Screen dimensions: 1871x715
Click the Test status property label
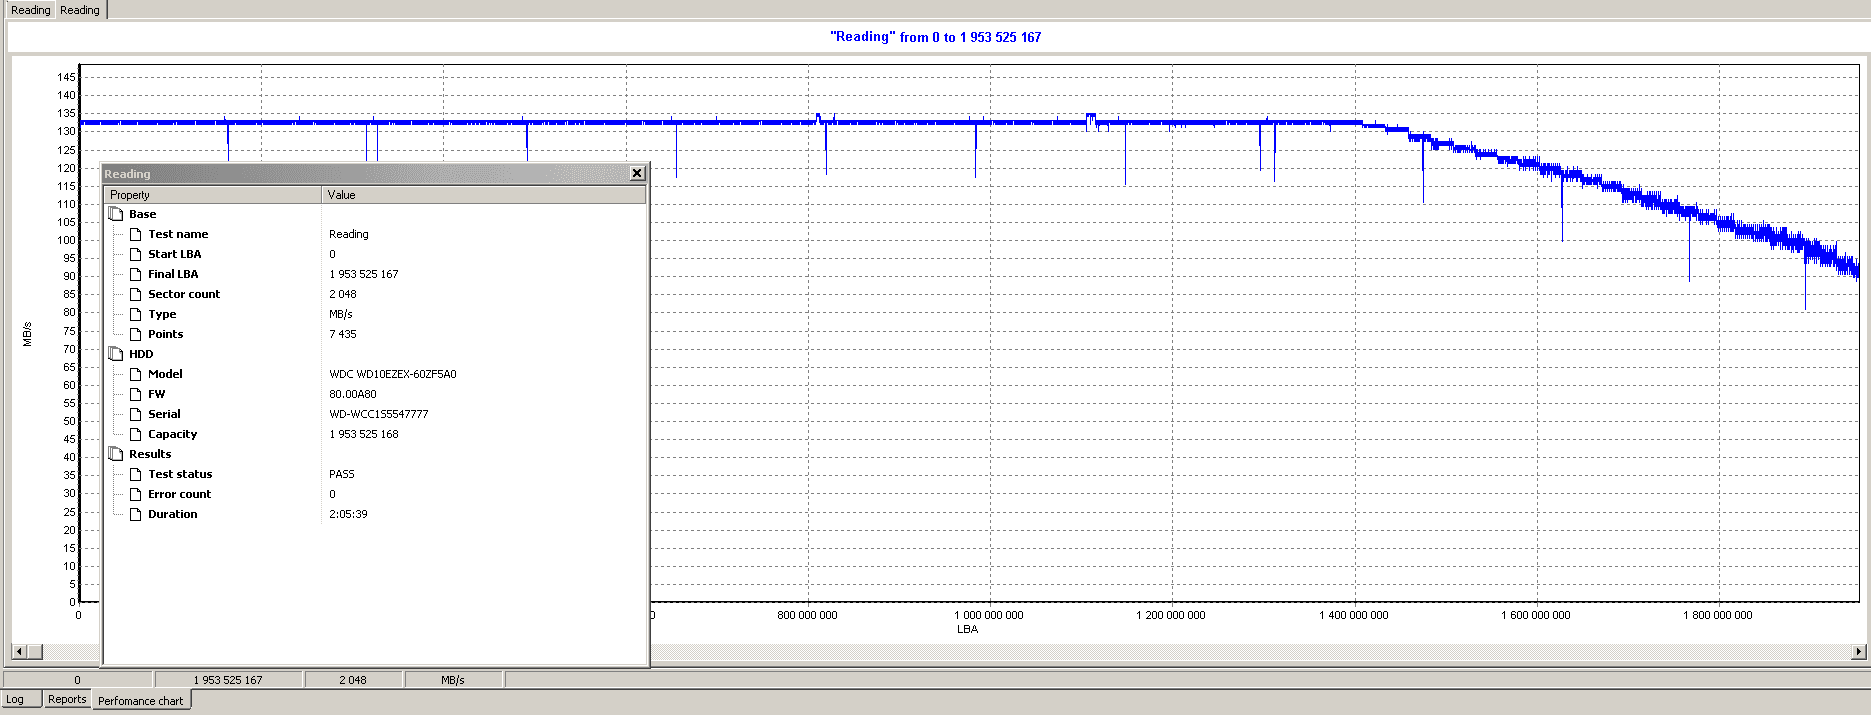coord(180,474)
